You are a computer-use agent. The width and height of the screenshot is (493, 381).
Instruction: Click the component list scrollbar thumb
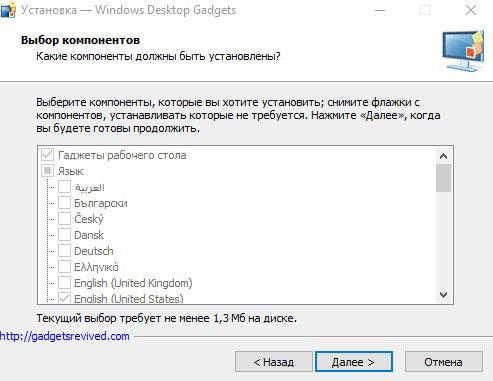[443, 178]
